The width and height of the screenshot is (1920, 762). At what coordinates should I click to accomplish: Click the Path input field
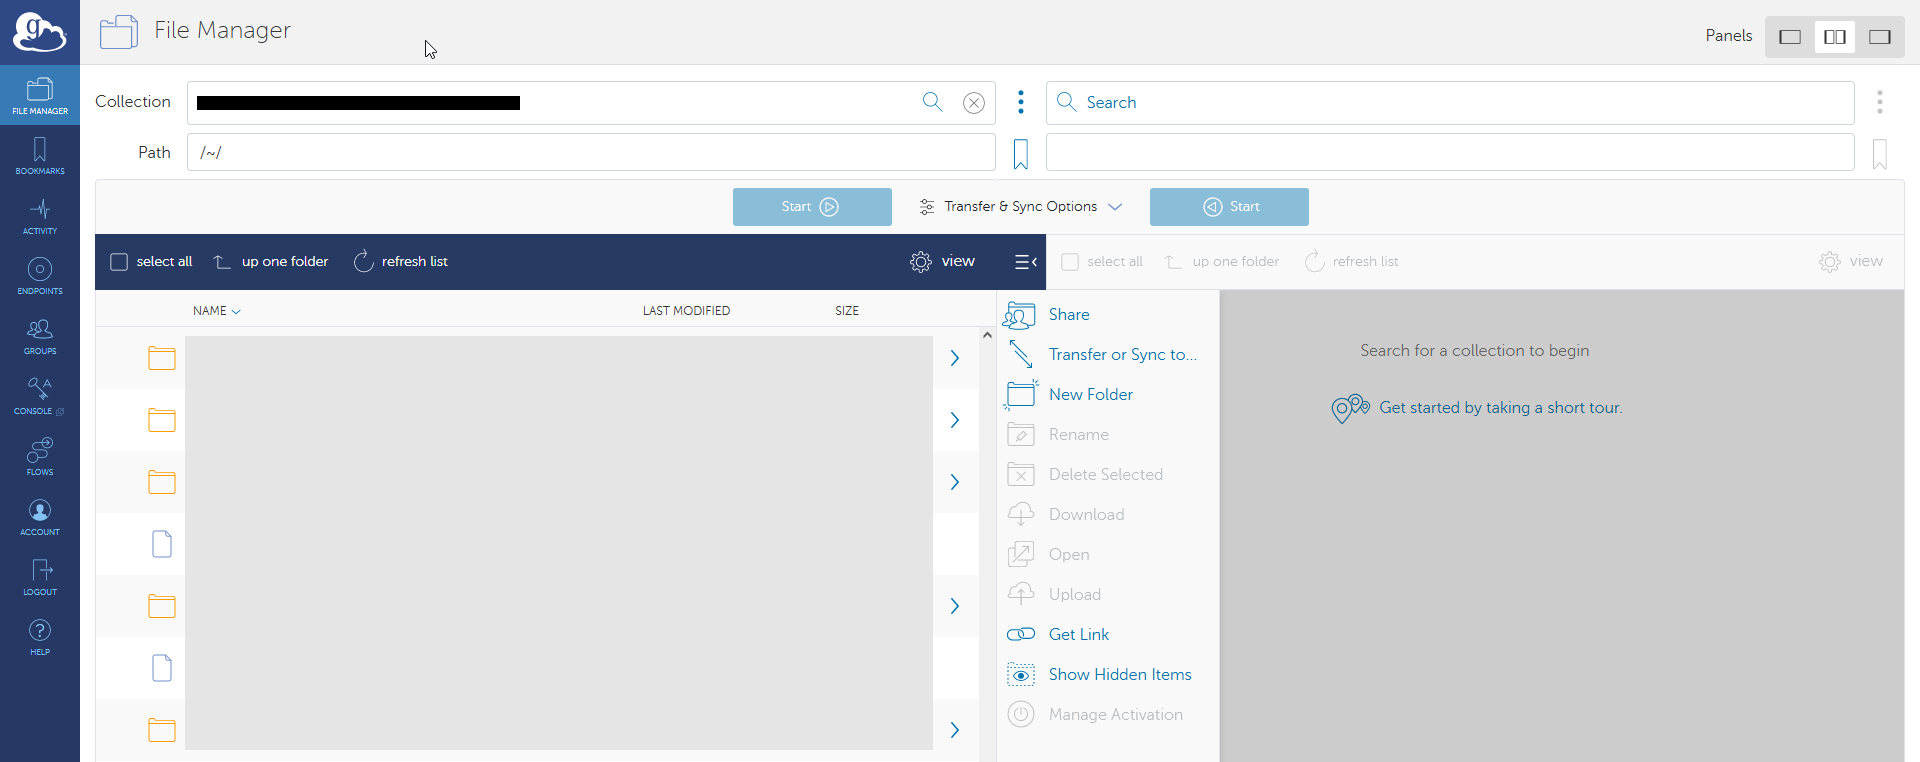pos(590,153)
